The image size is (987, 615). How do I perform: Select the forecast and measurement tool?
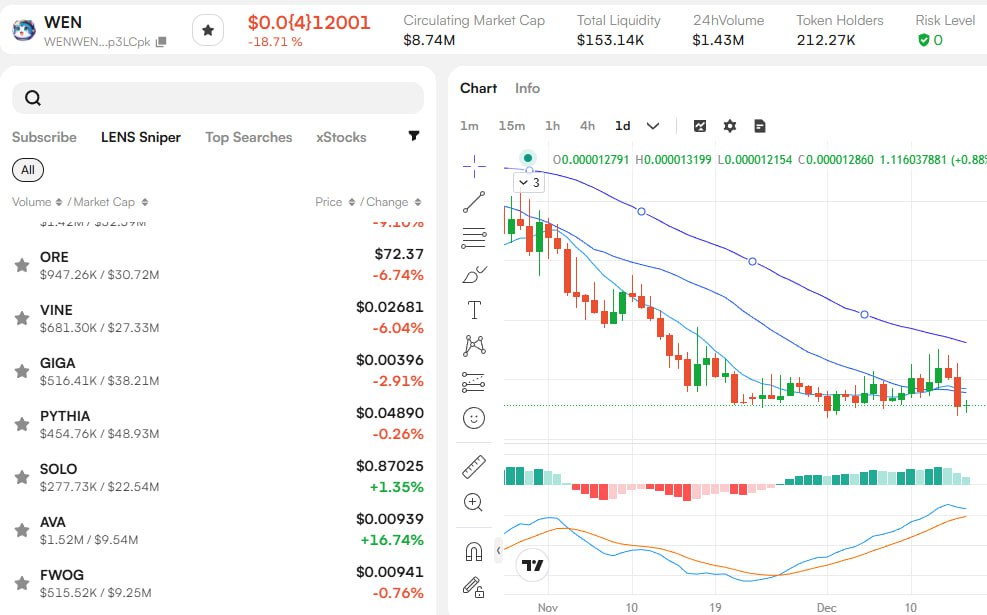(474, 381)
